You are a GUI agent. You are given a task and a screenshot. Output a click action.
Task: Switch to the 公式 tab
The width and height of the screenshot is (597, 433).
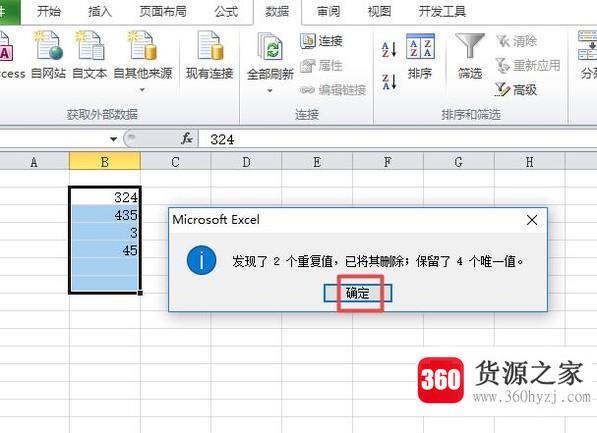(x=226, y=11)
